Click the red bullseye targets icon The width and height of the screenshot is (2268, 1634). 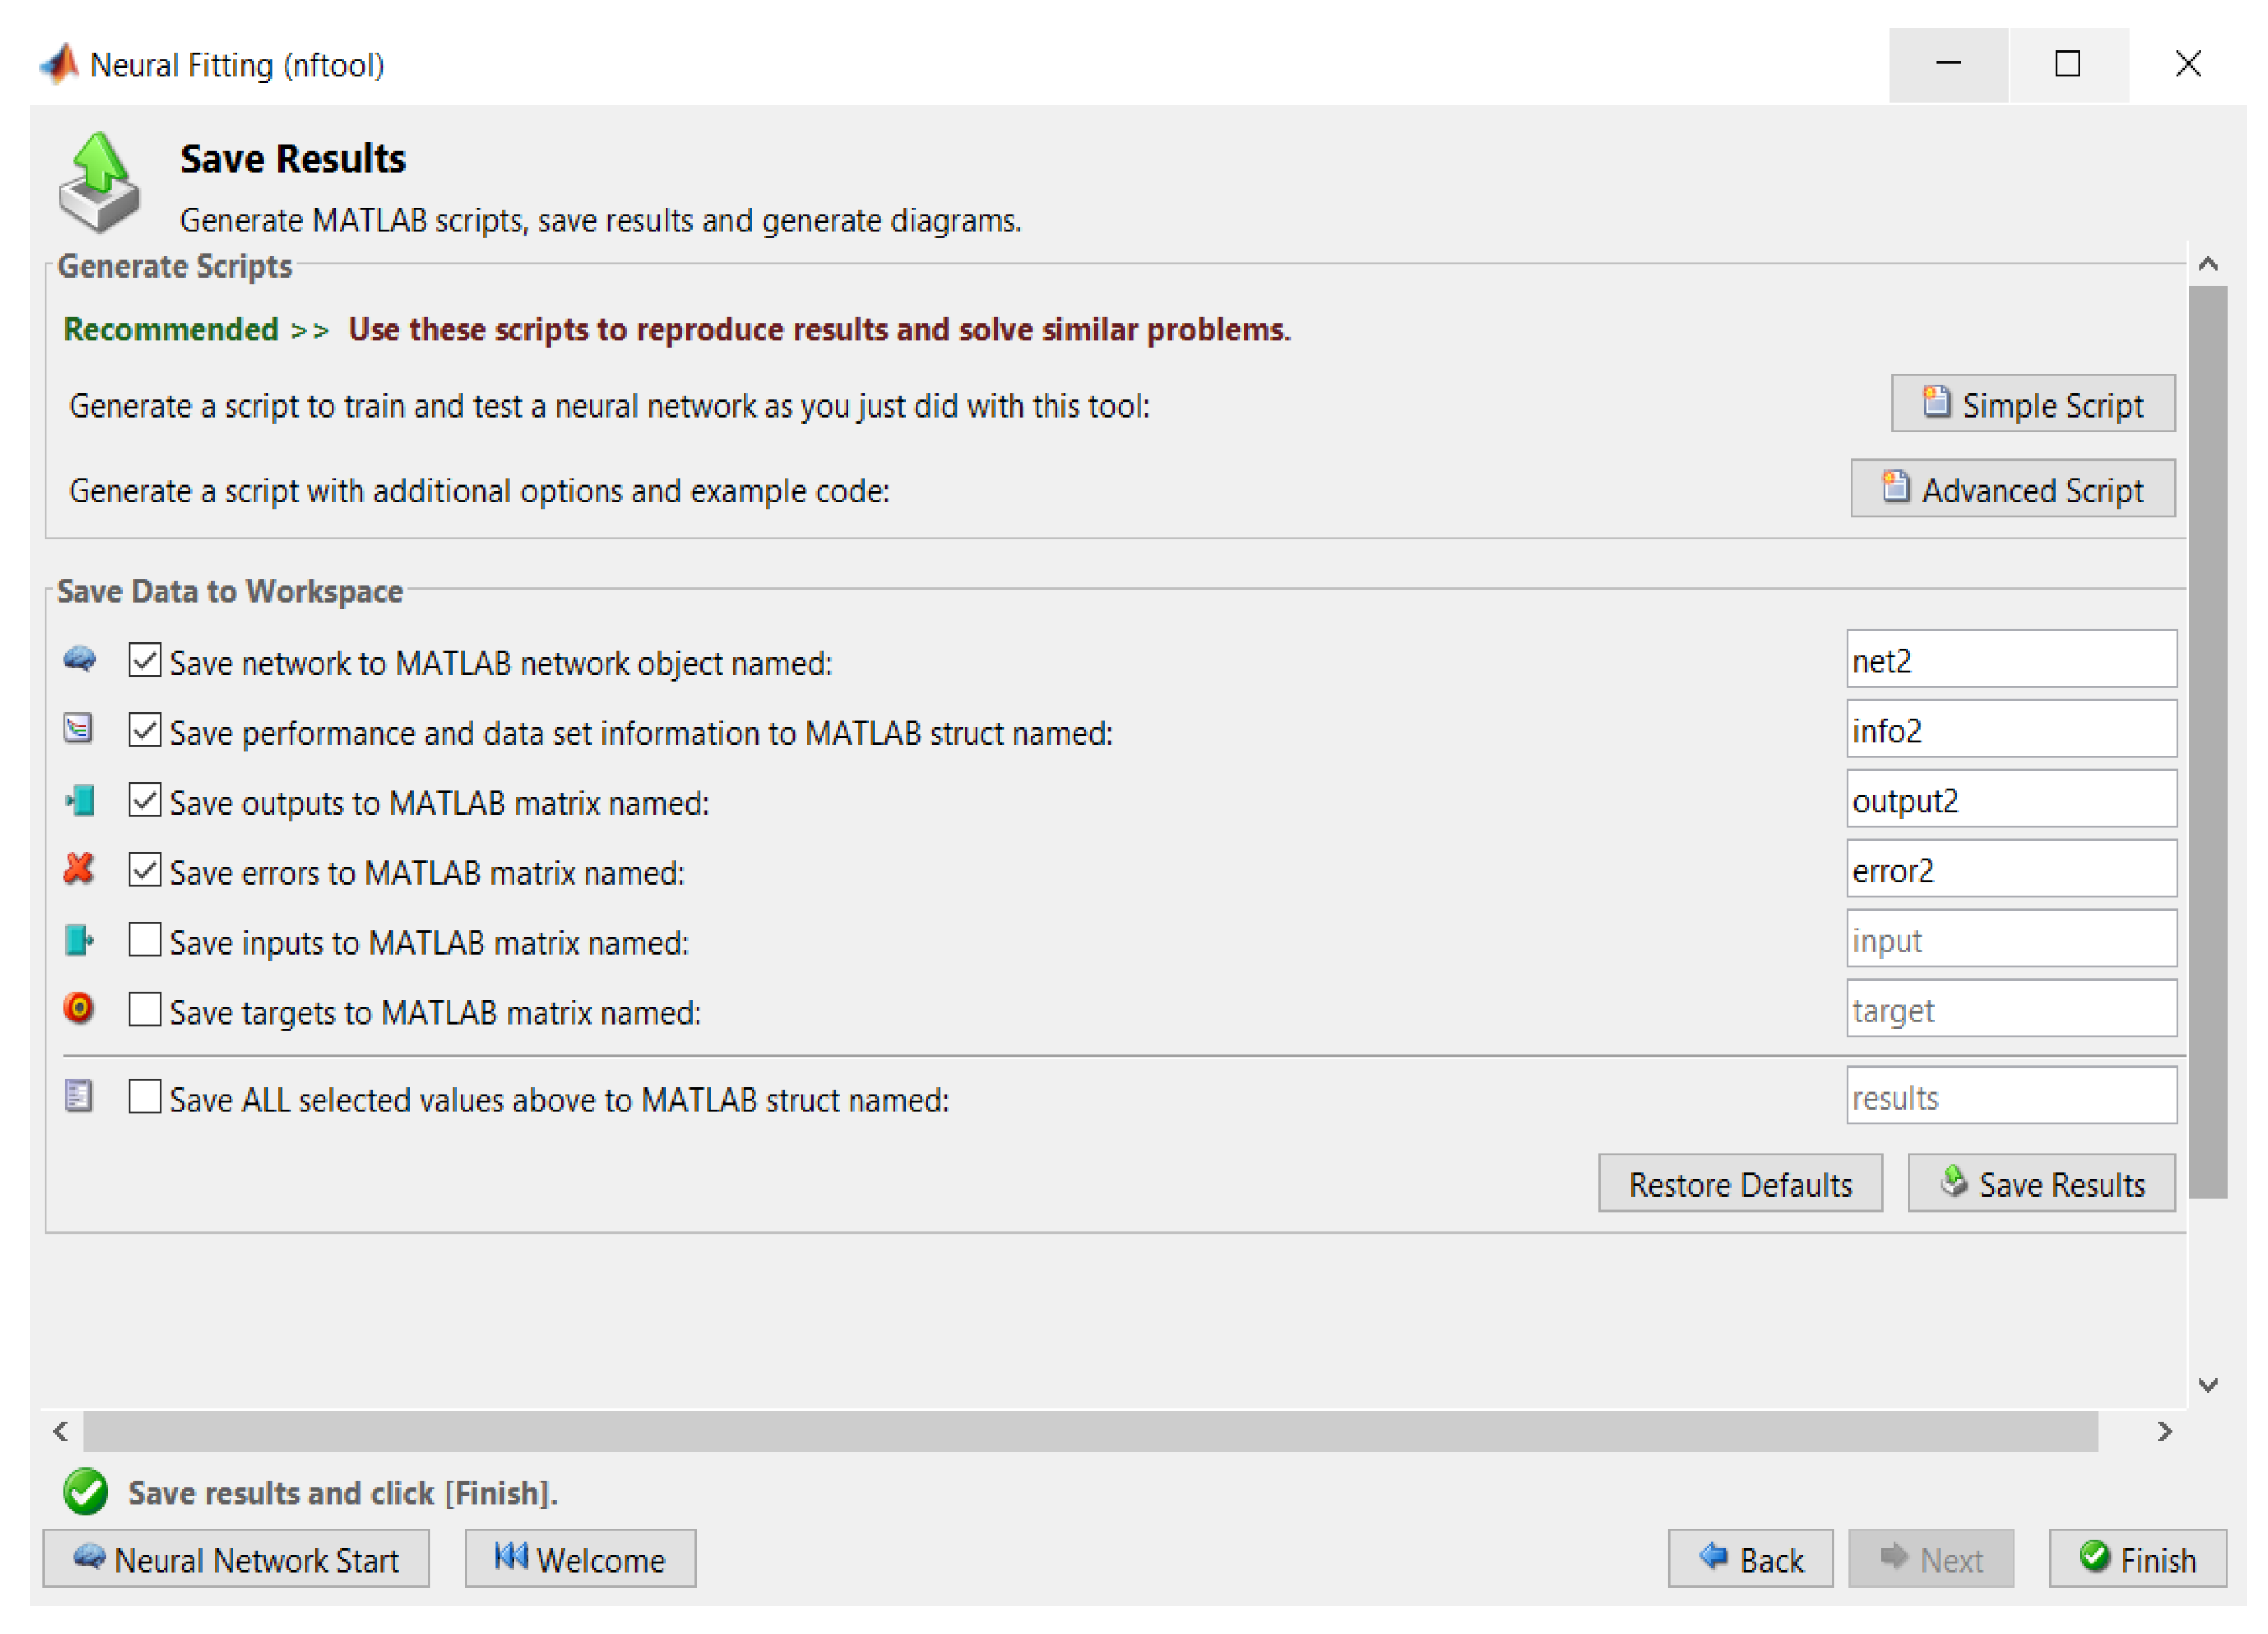tap(78, 1009)
